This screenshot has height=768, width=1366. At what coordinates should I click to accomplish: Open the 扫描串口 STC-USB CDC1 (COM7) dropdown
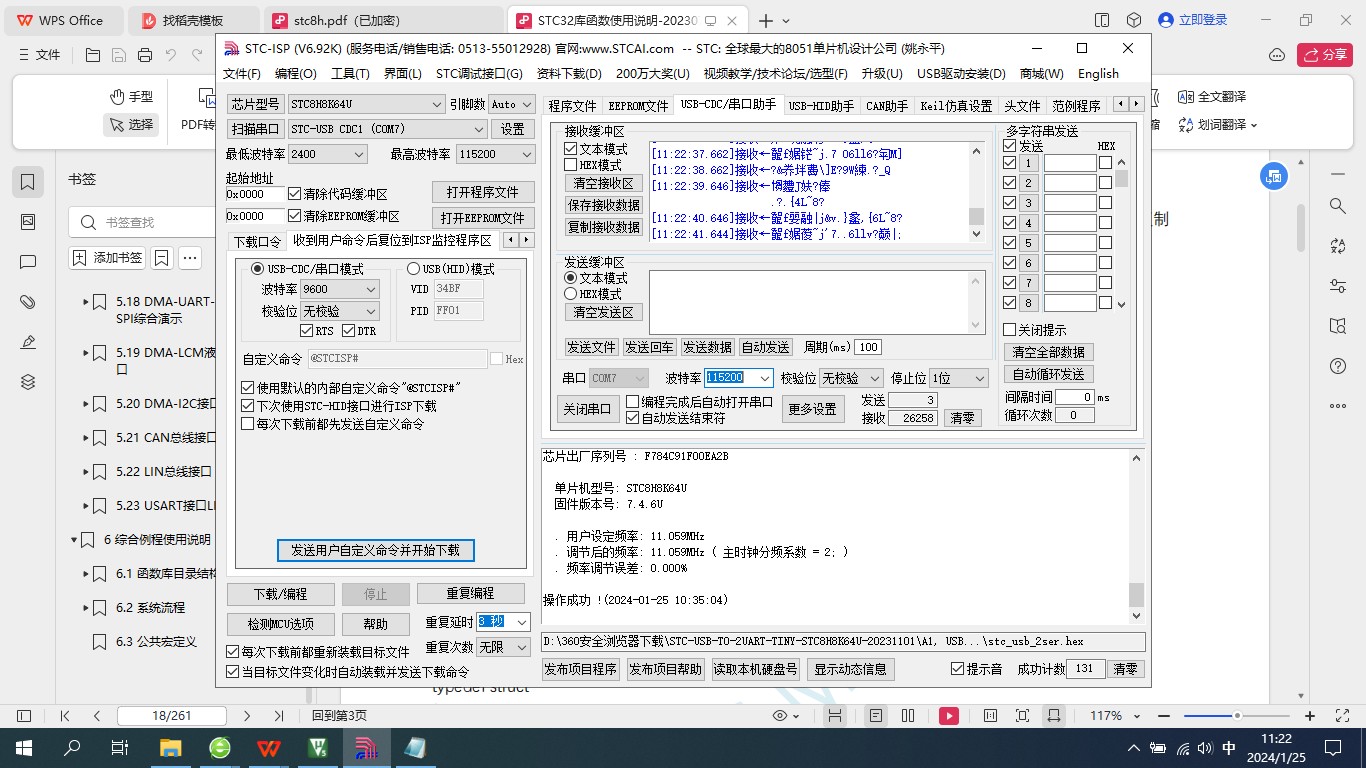coord(479,129)
